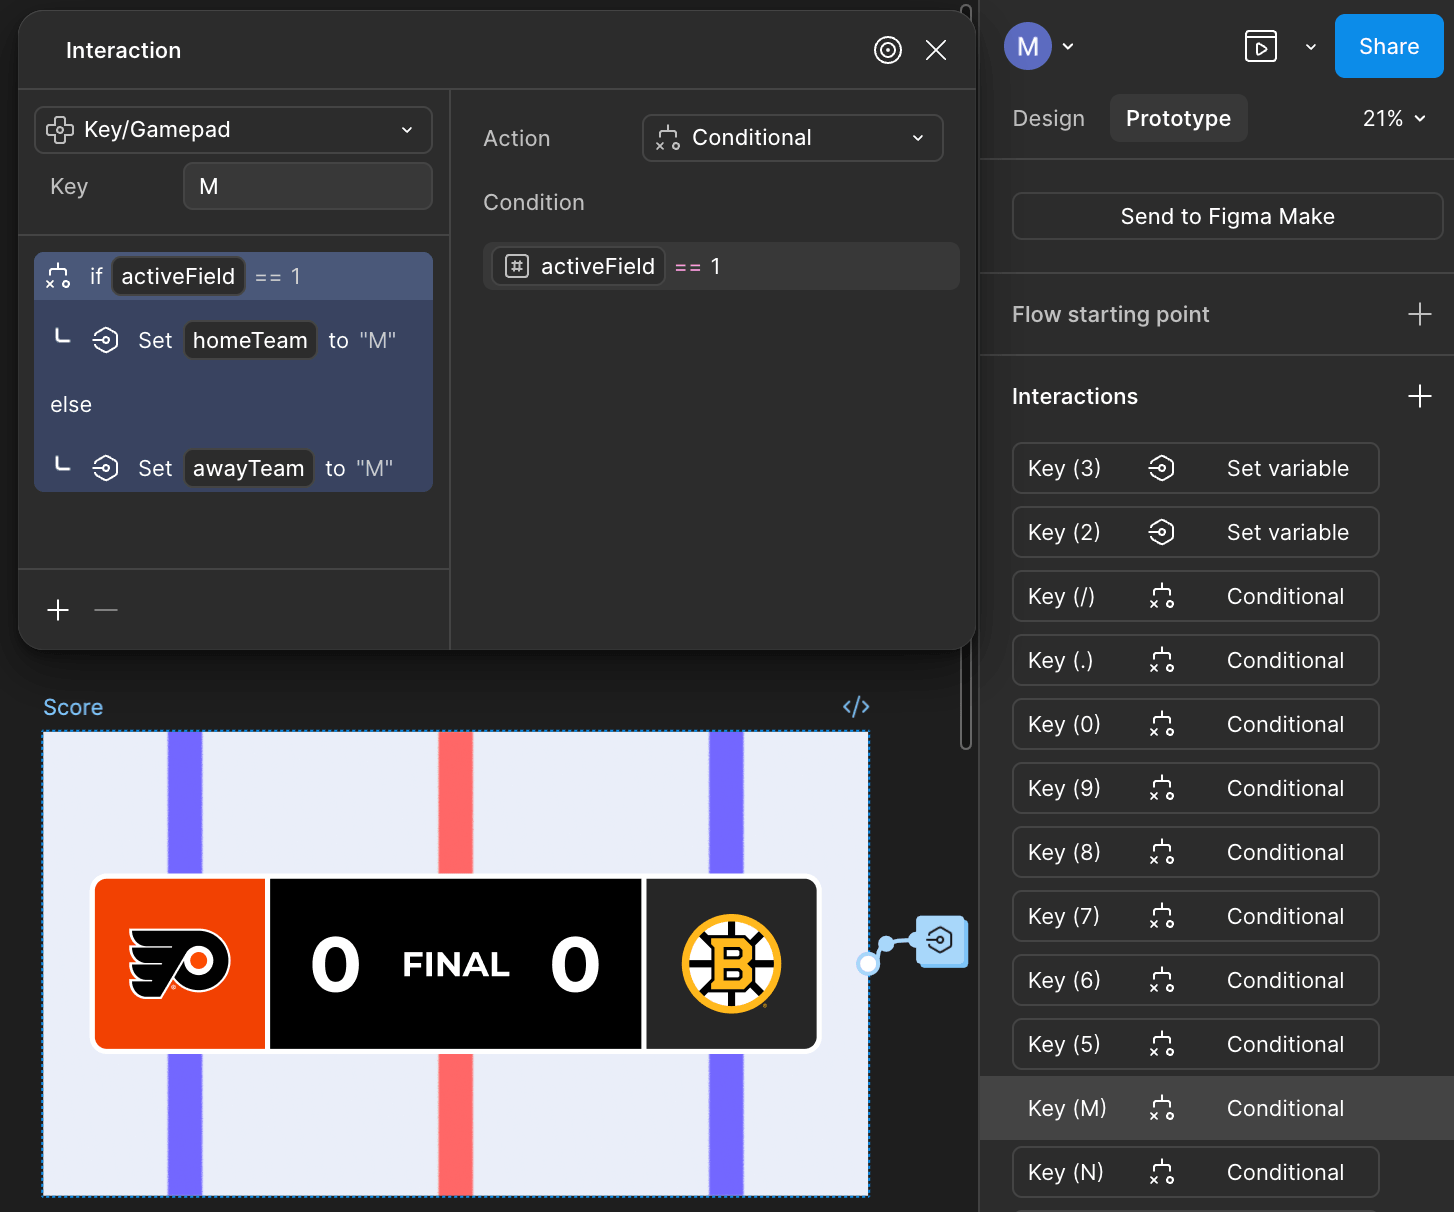Open the 21% zoom dropdown
Viewport: 1454px width, 1212px height.
pyautogui.click(x=1394, y=118)
